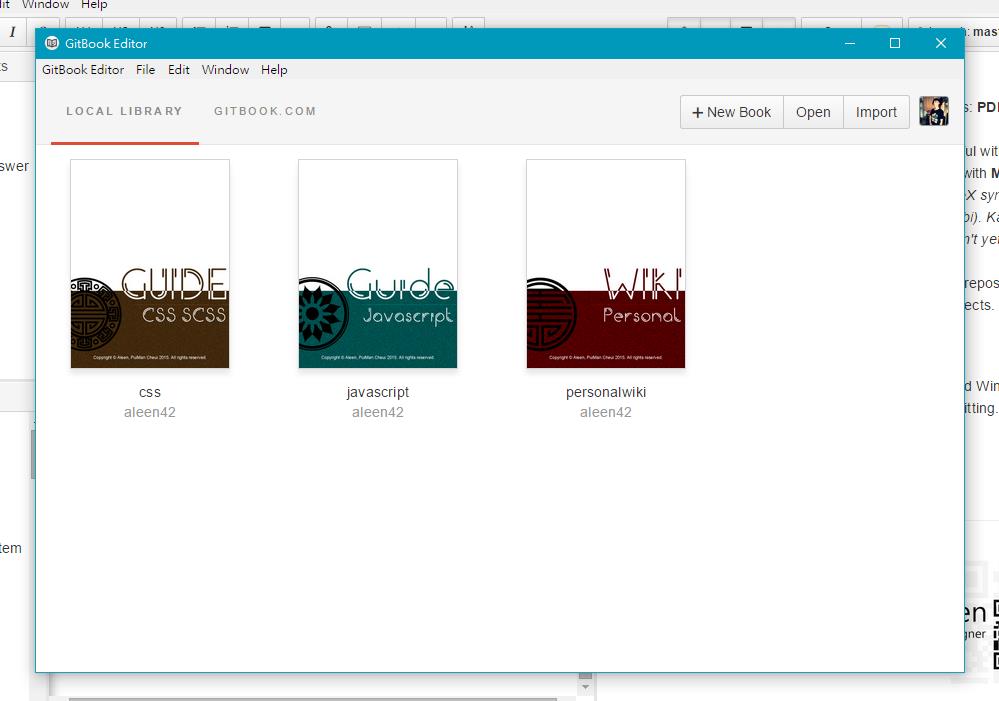Select the 'css' book title text

click(x=150, y=393)
